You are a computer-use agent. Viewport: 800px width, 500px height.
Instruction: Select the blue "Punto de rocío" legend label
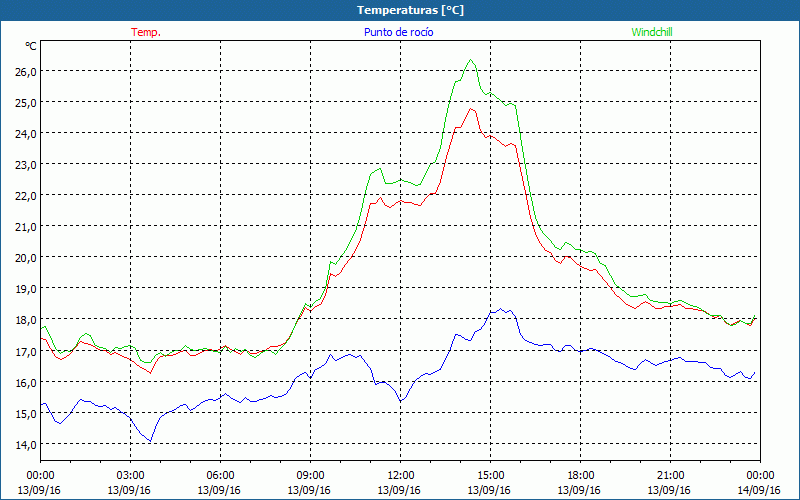pyautogui.click(x=398, y=32)
